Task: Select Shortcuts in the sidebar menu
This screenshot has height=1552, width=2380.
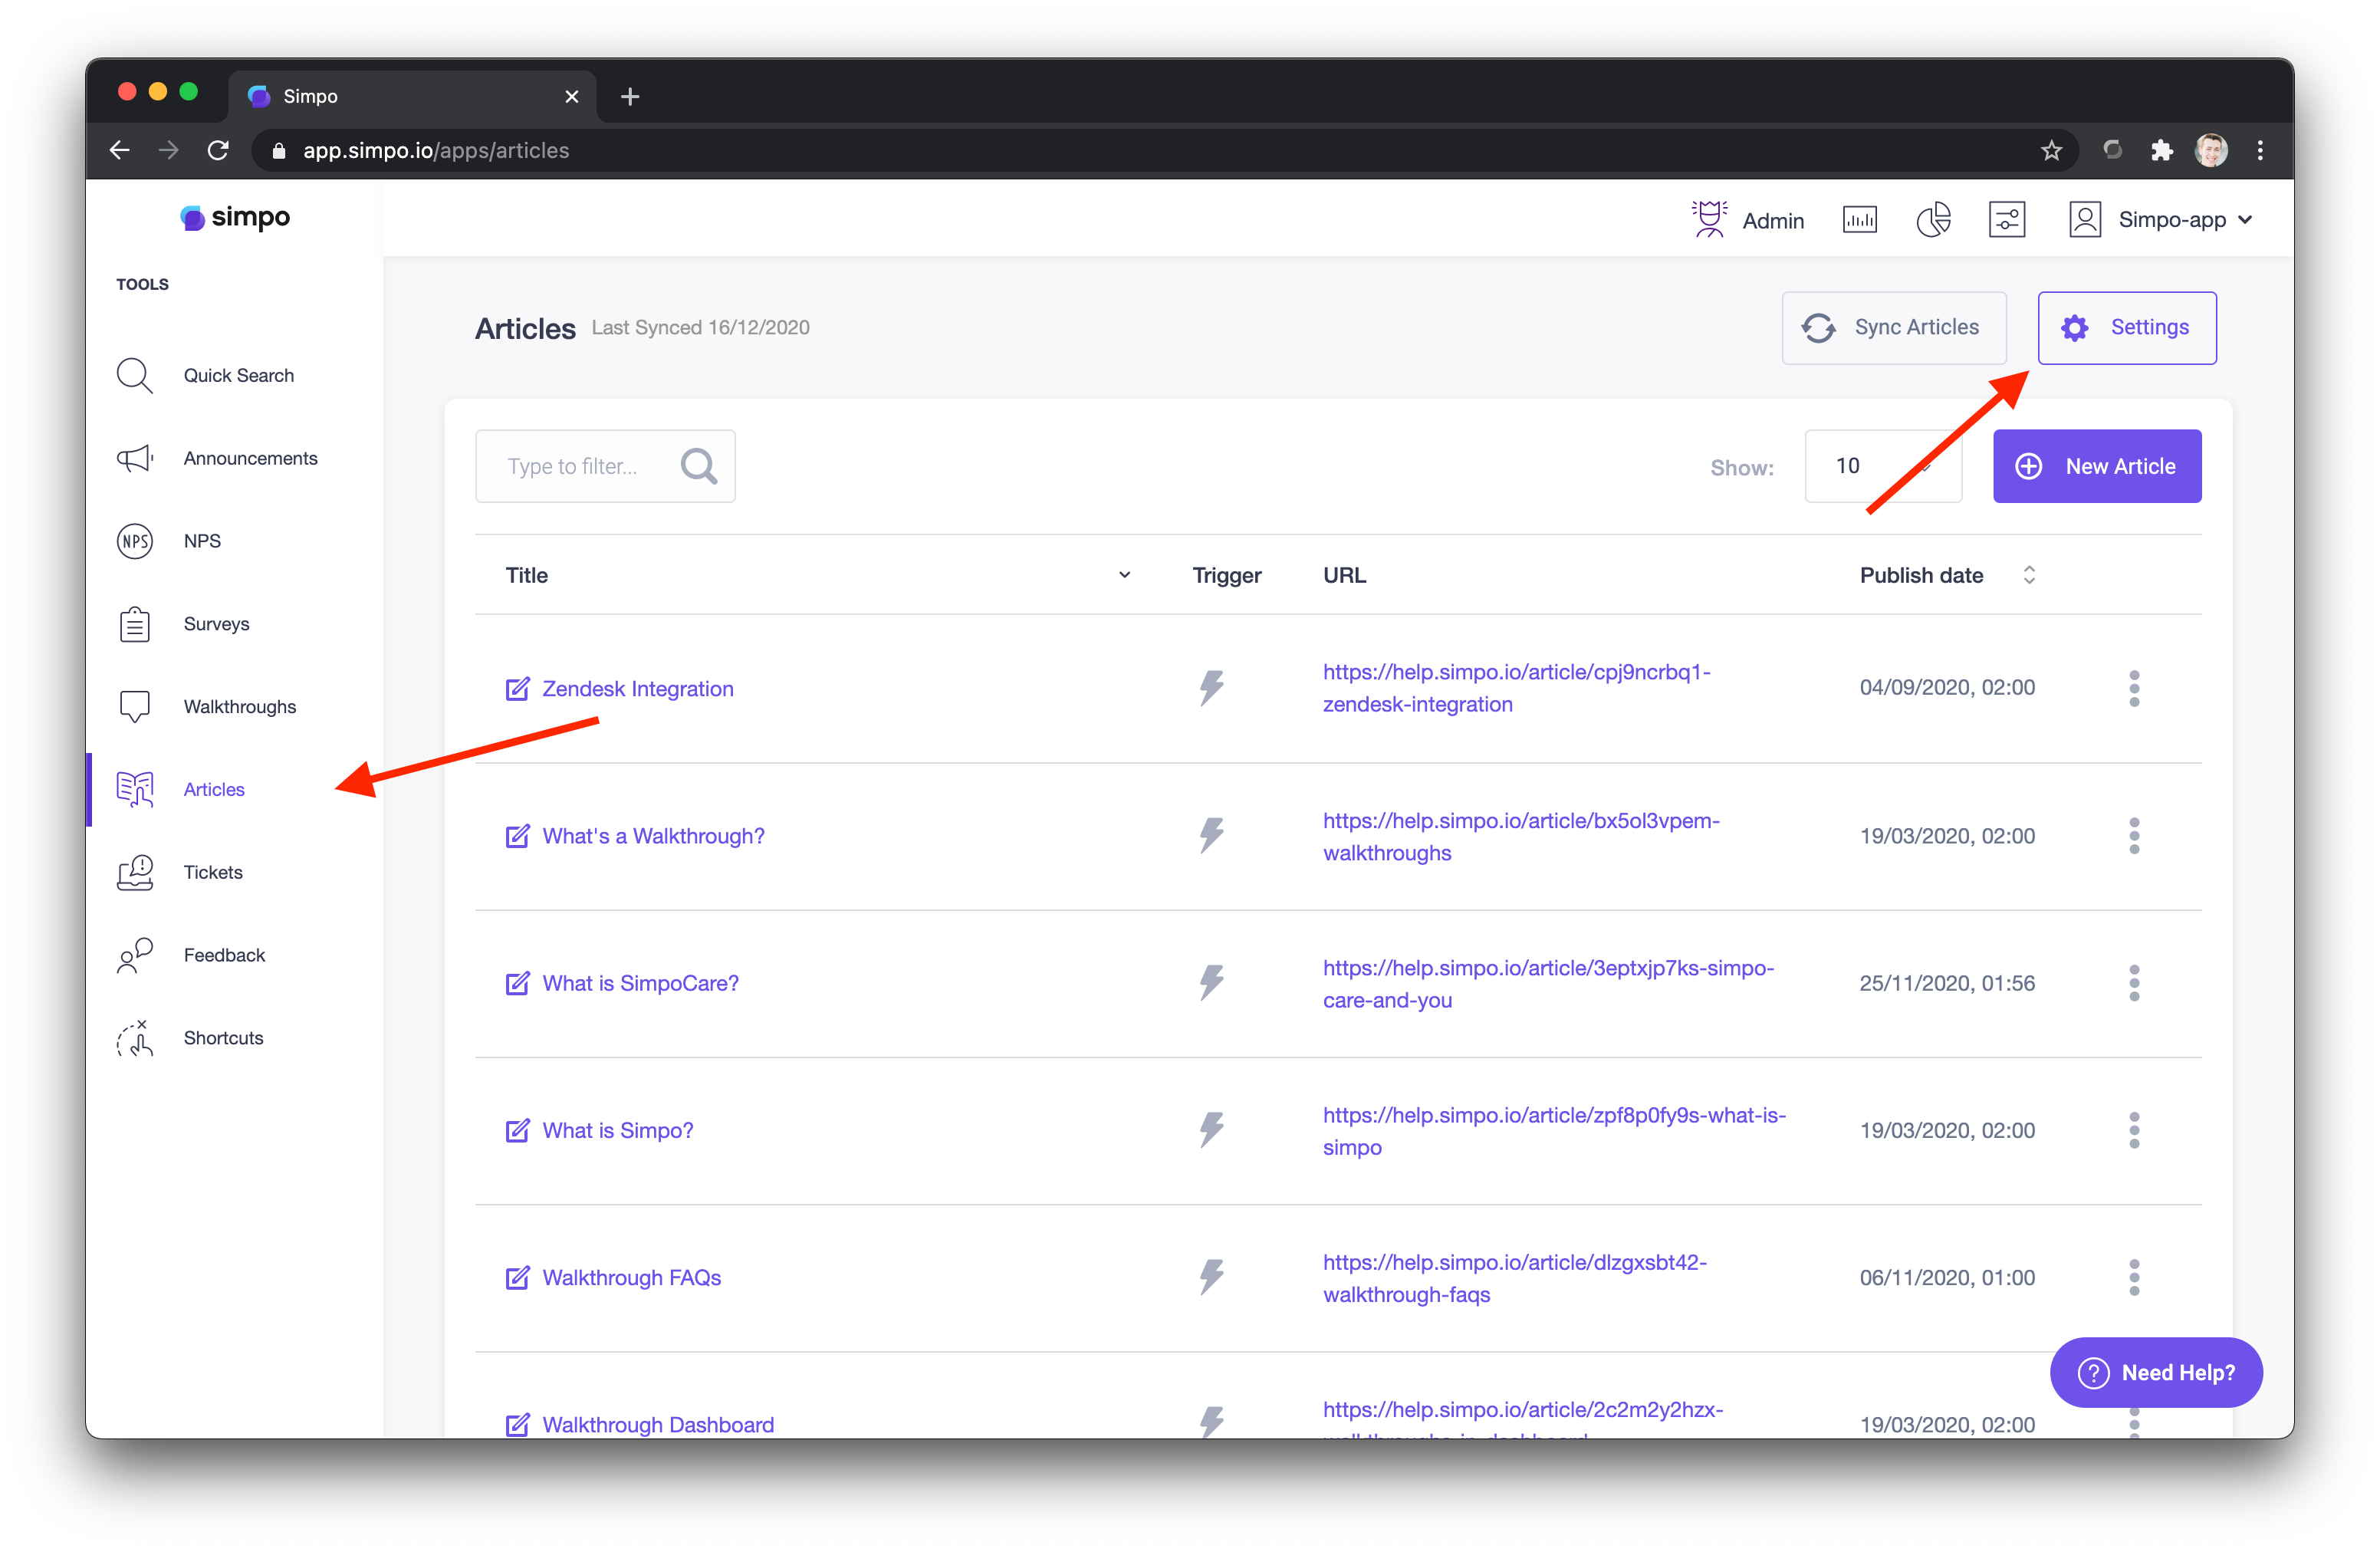Action: click(x=223, y=1038)
